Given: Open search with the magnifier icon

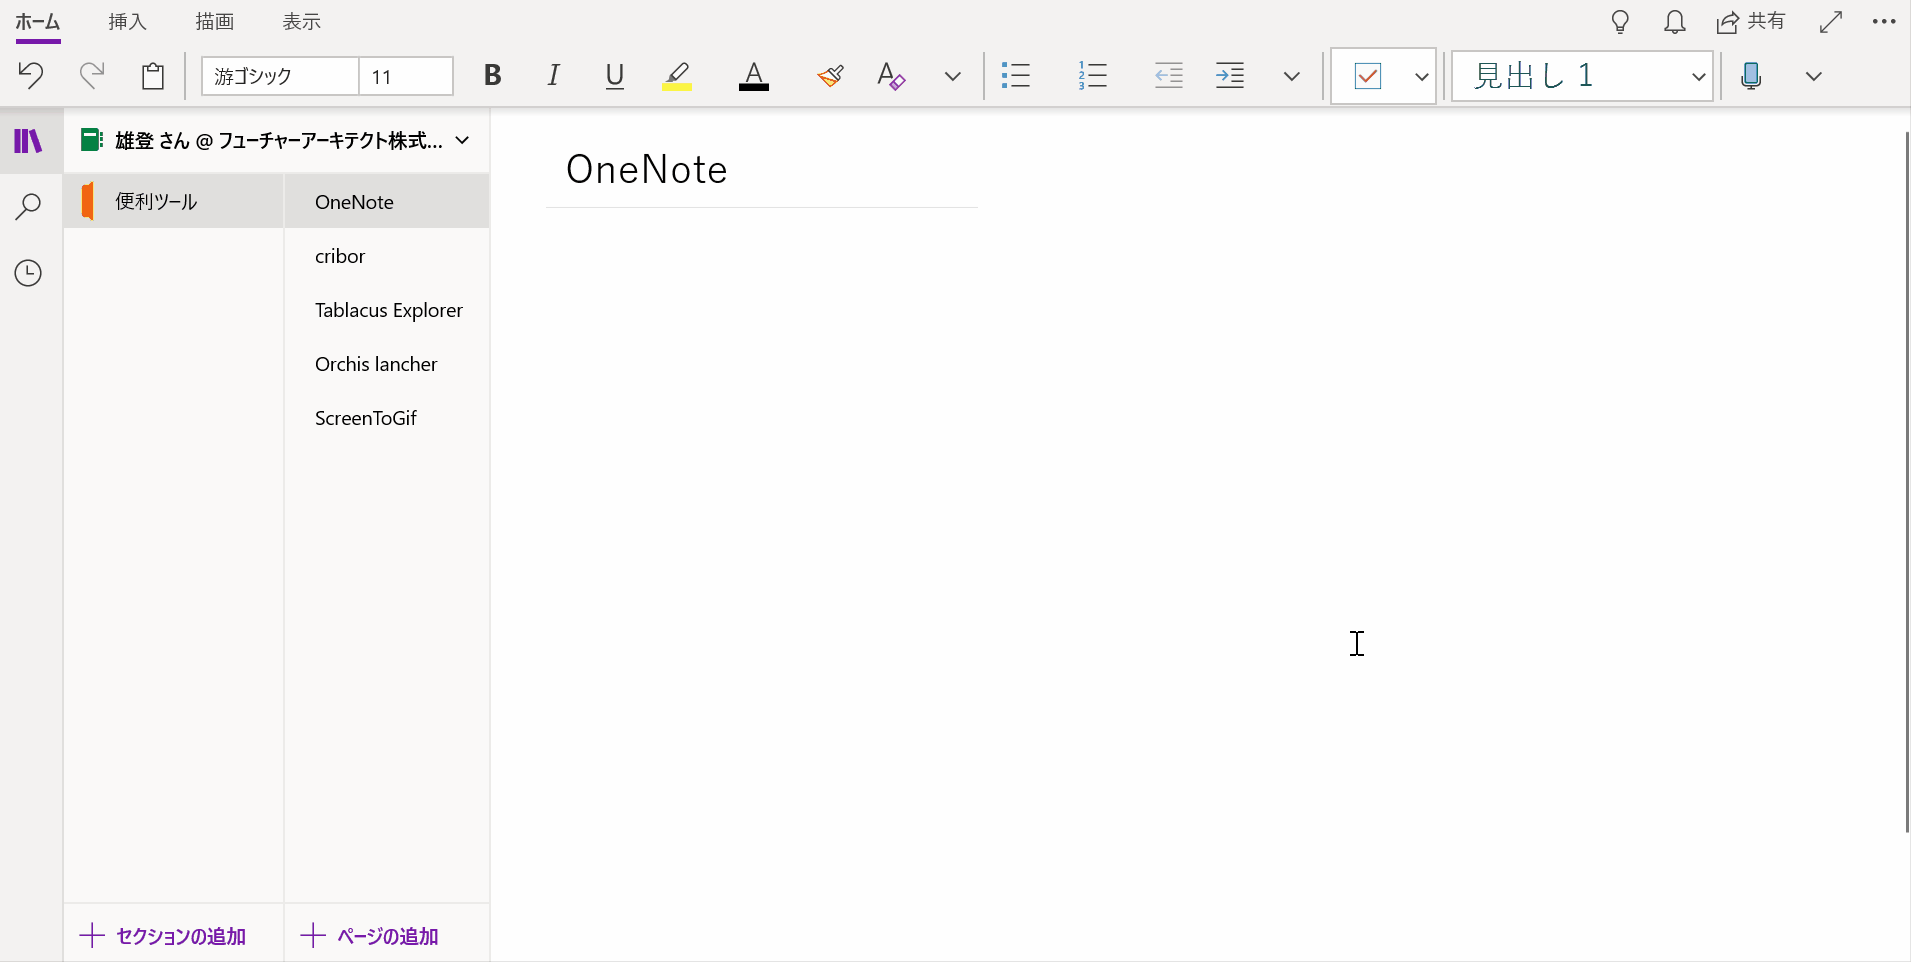Looking at the screenshot, I should coord(28,207).
